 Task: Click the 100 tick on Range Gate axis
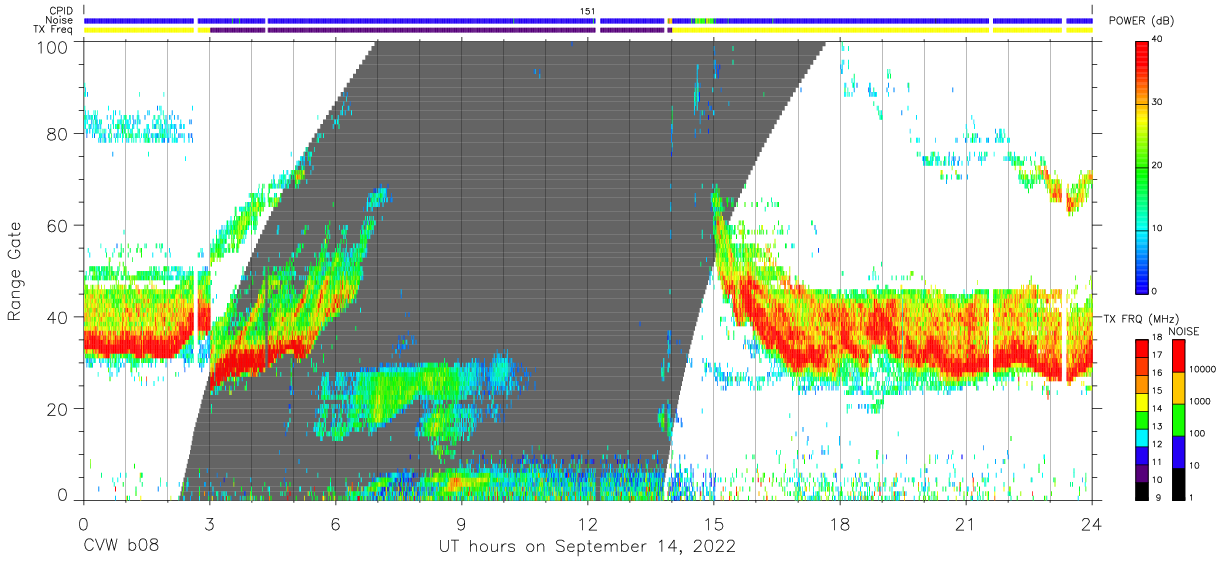(x=54, y=46)
